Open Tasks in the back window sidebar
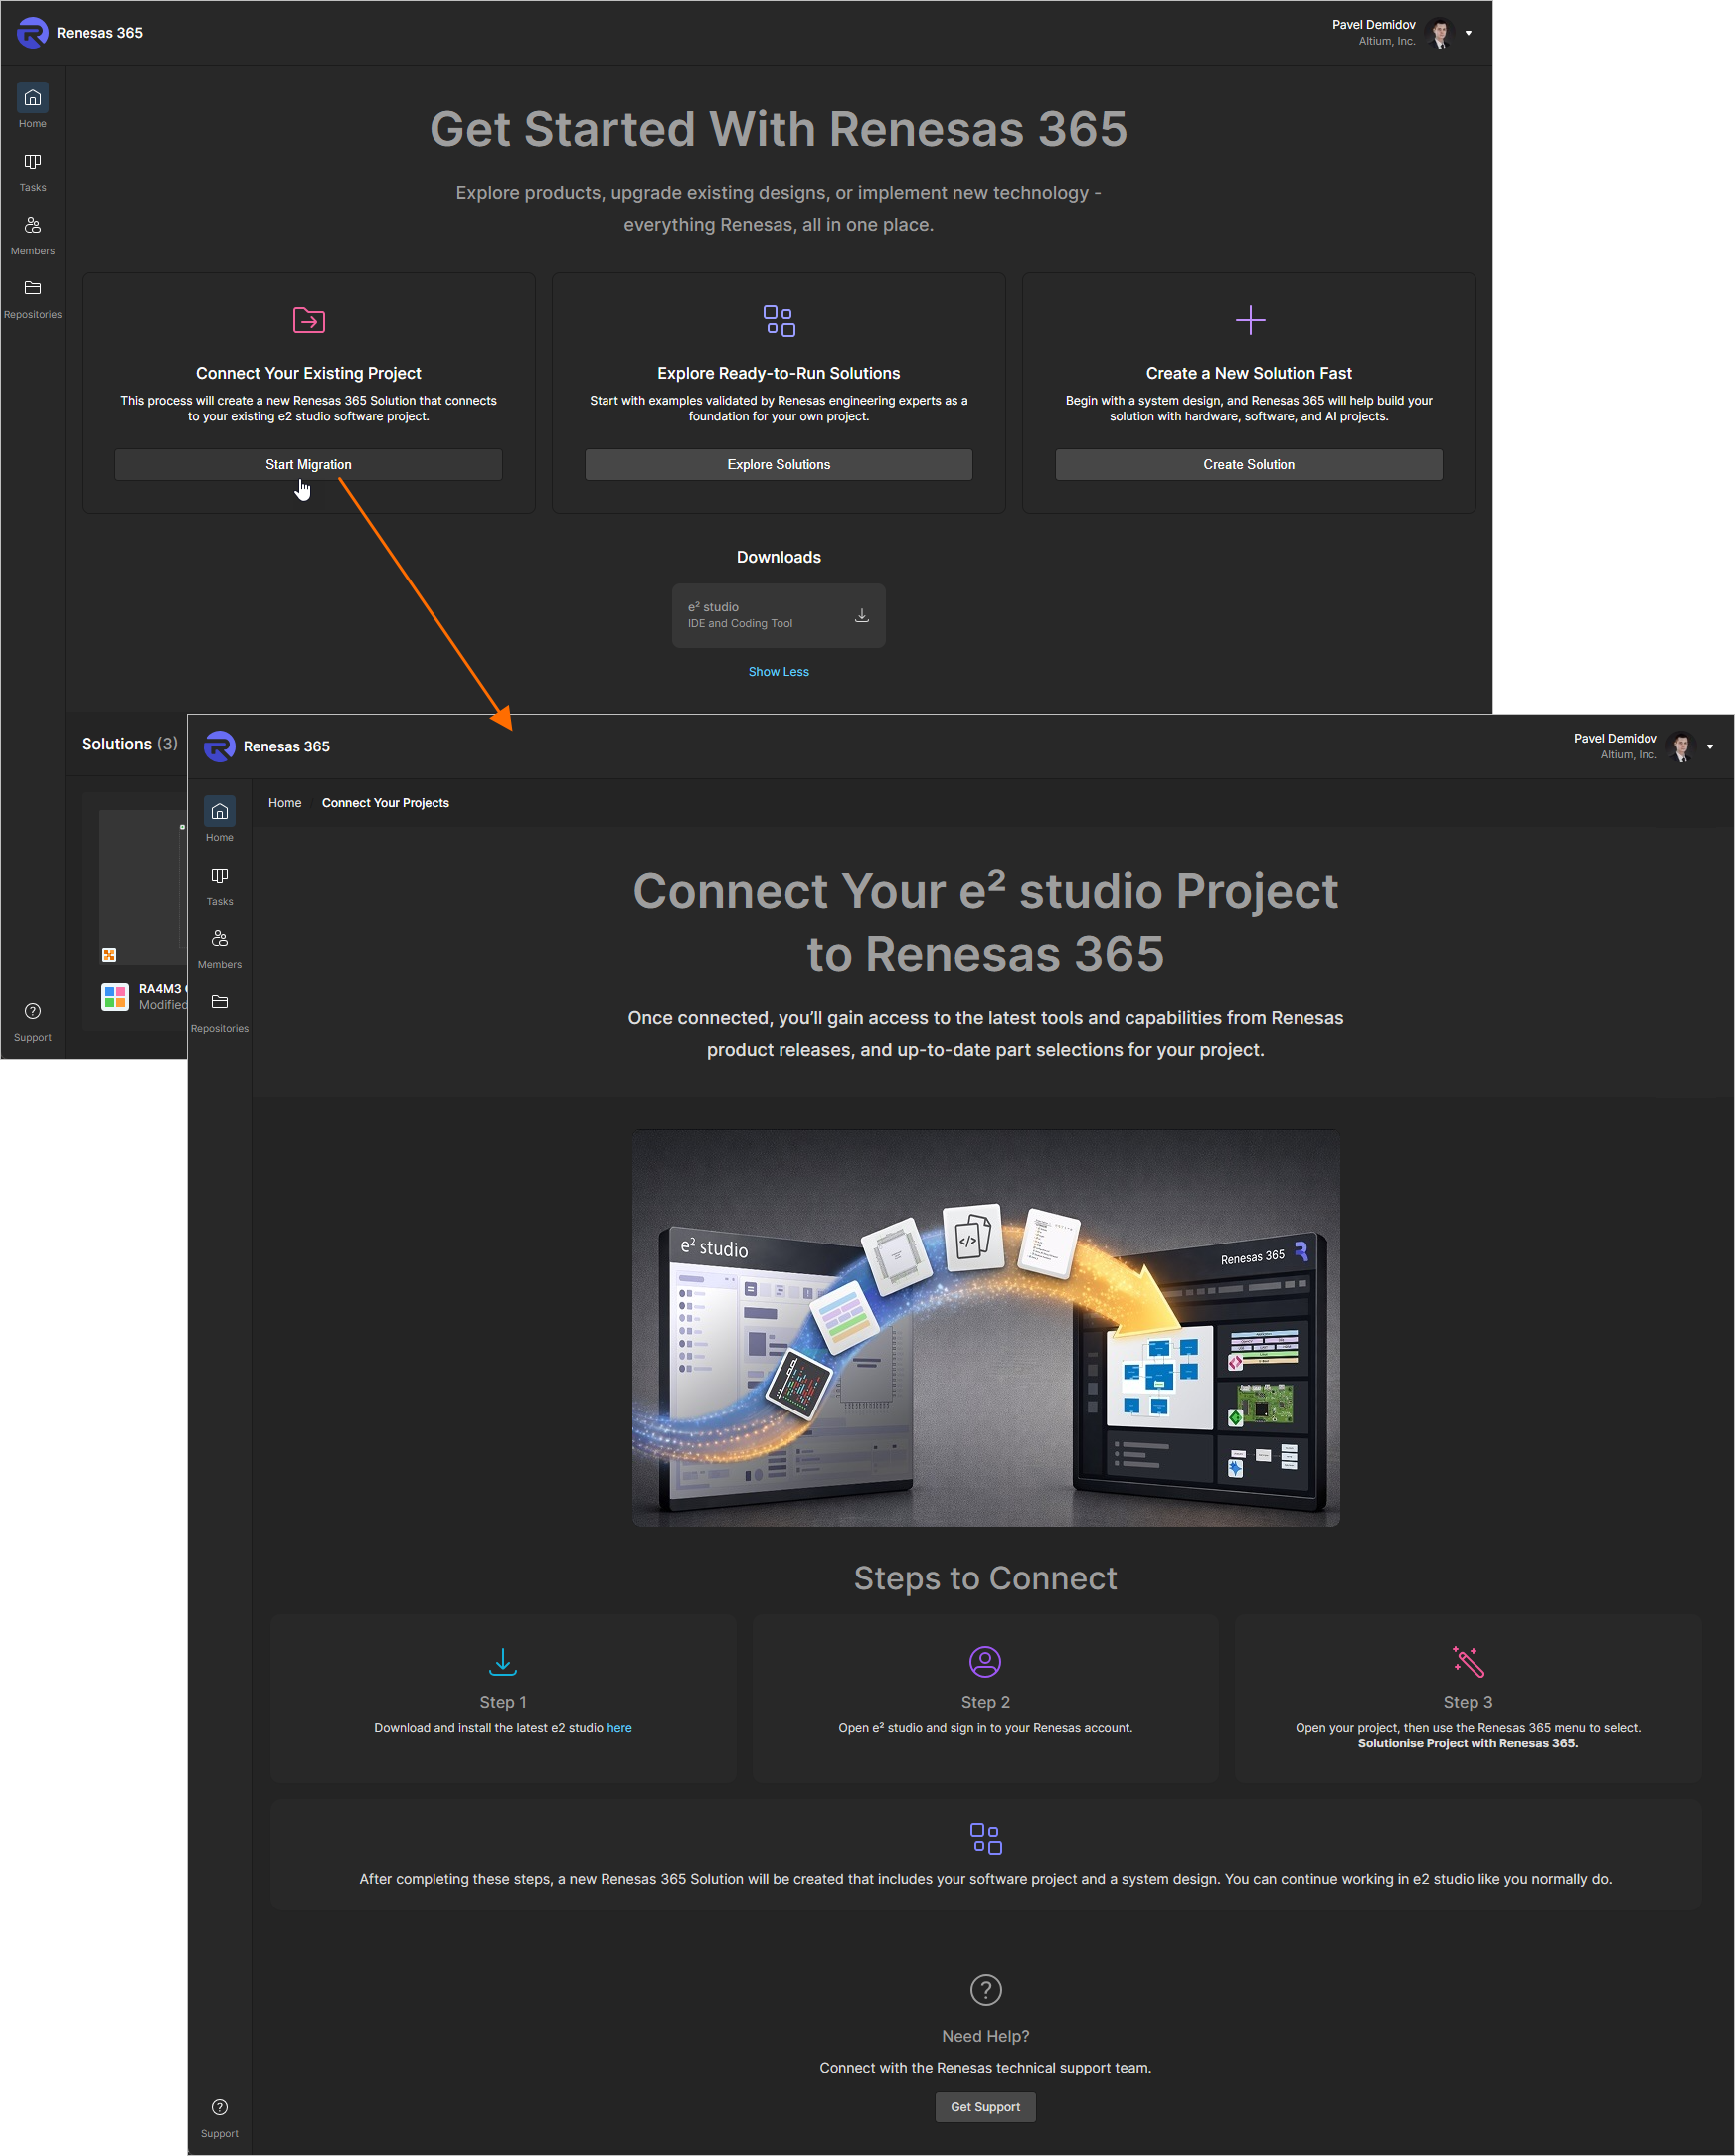 [32, 172]
